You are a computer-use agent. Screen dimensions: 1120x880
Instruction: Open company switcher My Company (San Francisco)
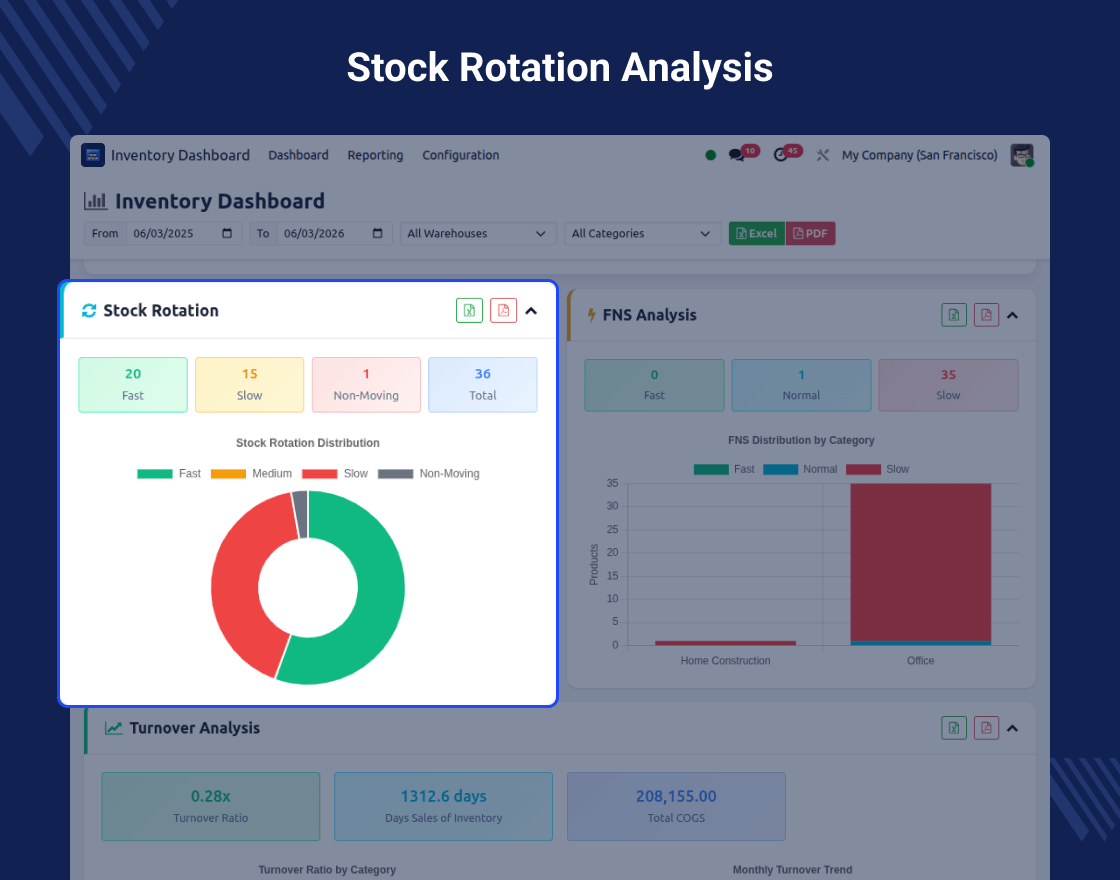pyautogui.click(x=919, y=155)
